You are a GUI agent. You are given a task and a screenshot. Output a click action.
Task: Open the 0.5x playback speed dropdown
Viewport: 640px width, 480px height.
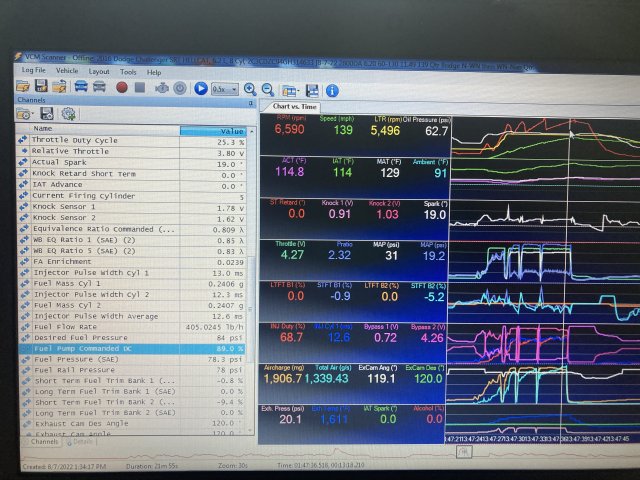point(224,89)
